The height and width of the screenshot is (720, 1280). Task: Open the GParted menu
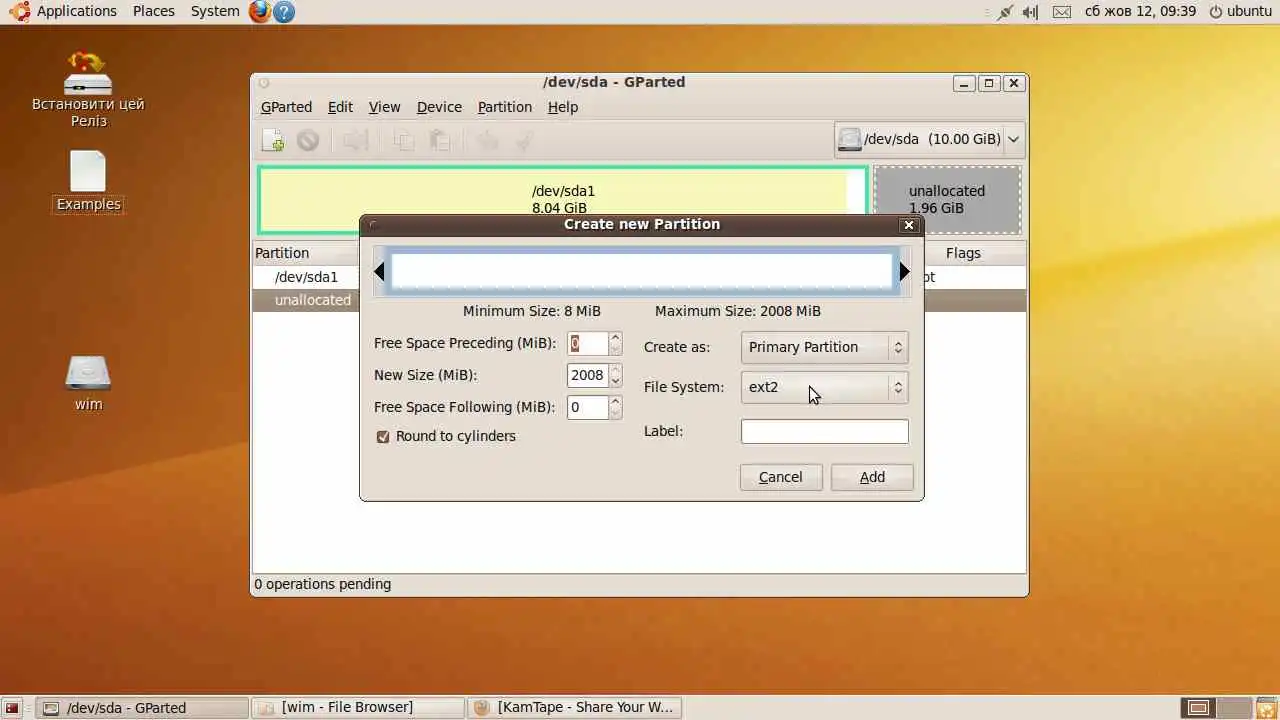(286, 107)
